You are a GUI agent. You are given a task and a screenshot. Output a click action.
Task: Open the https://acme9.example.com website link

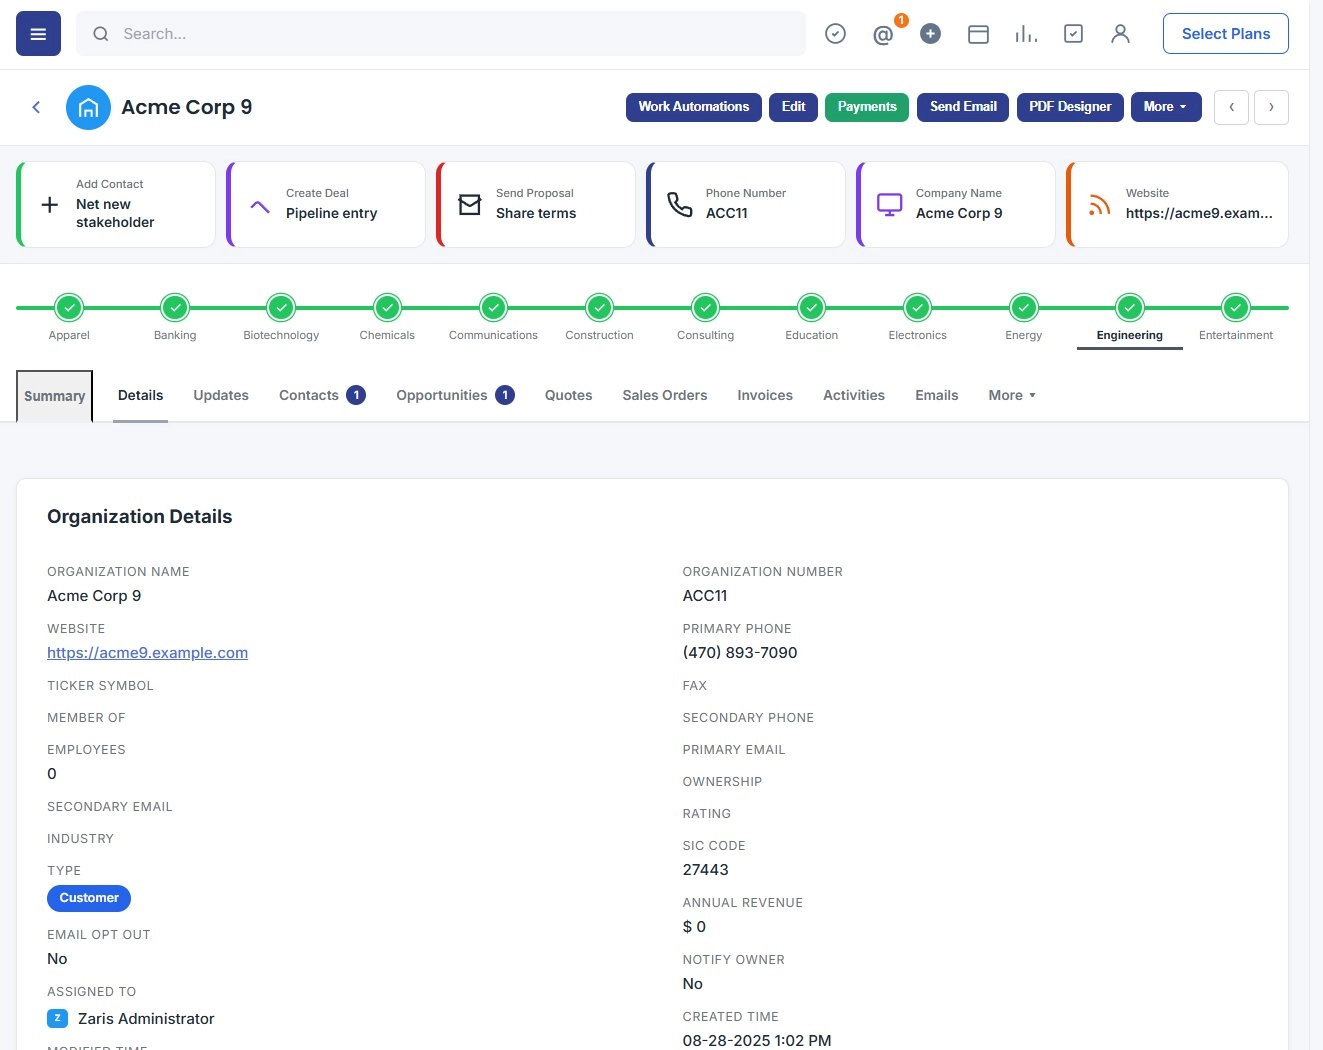(x=147, y=653)
